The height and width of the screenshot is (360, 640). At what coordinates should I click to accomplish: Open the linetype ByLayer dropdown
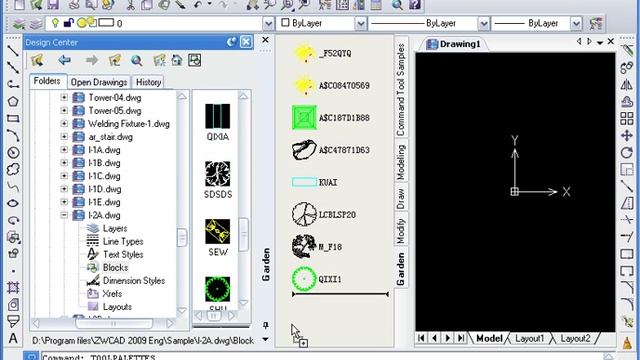(x=483, y=24)
